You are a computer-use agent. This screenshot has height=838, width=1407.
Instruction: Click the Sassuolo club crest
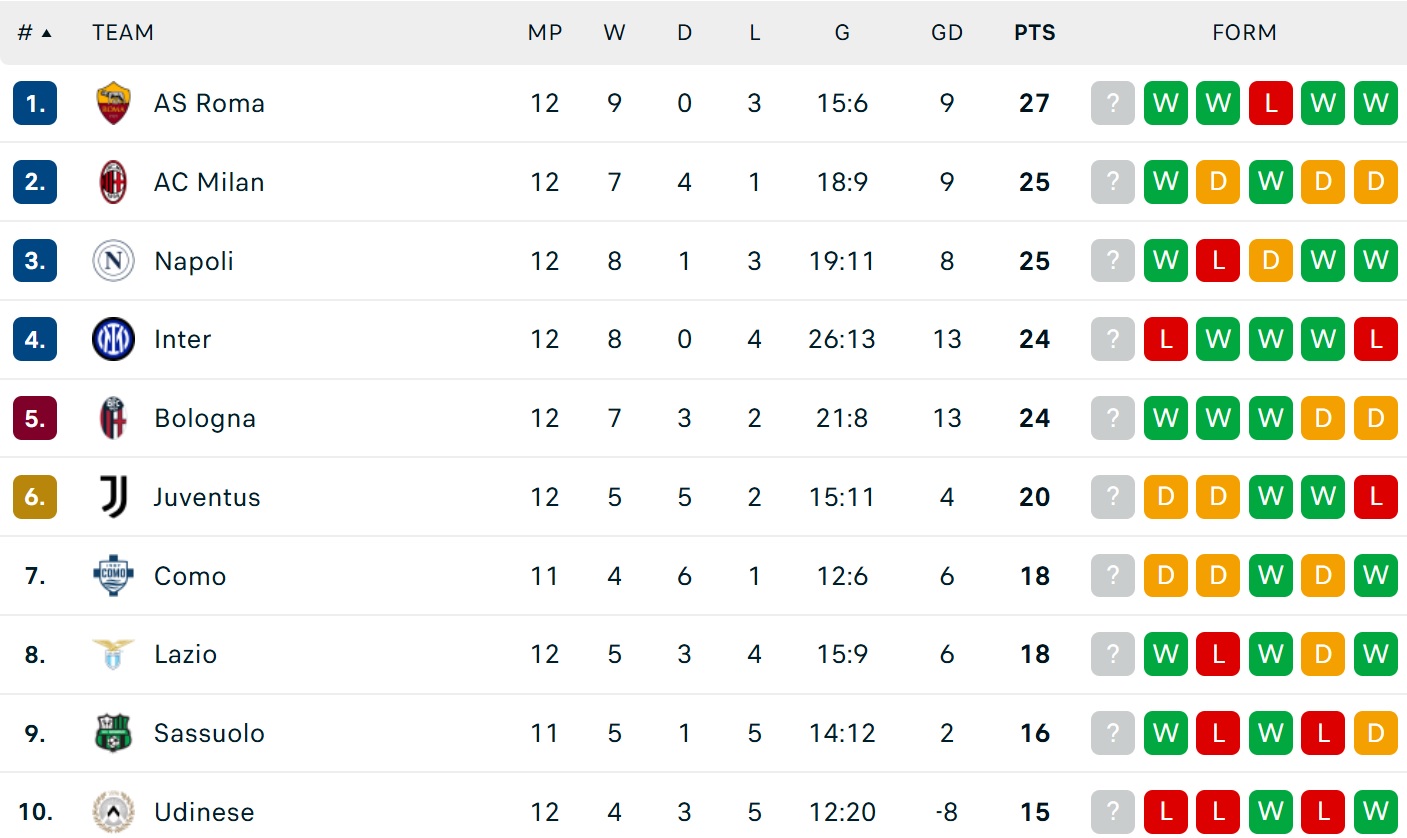[x=113, y=733]
